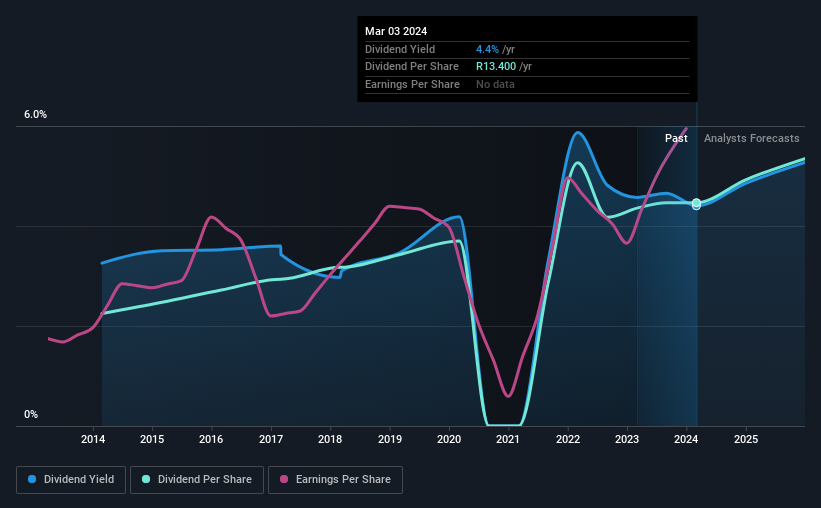
Task: Select the 2025 x-axis label
Action: [746, 439]
